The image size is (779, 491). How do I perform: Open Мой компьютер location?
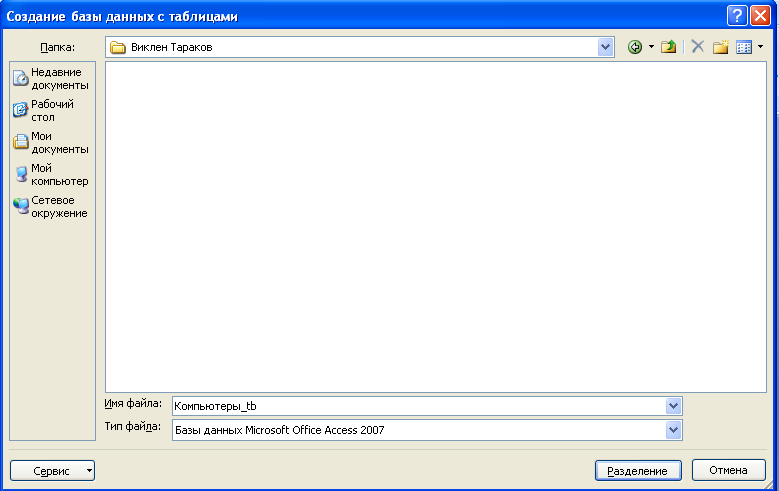click(x=52, y=174)
